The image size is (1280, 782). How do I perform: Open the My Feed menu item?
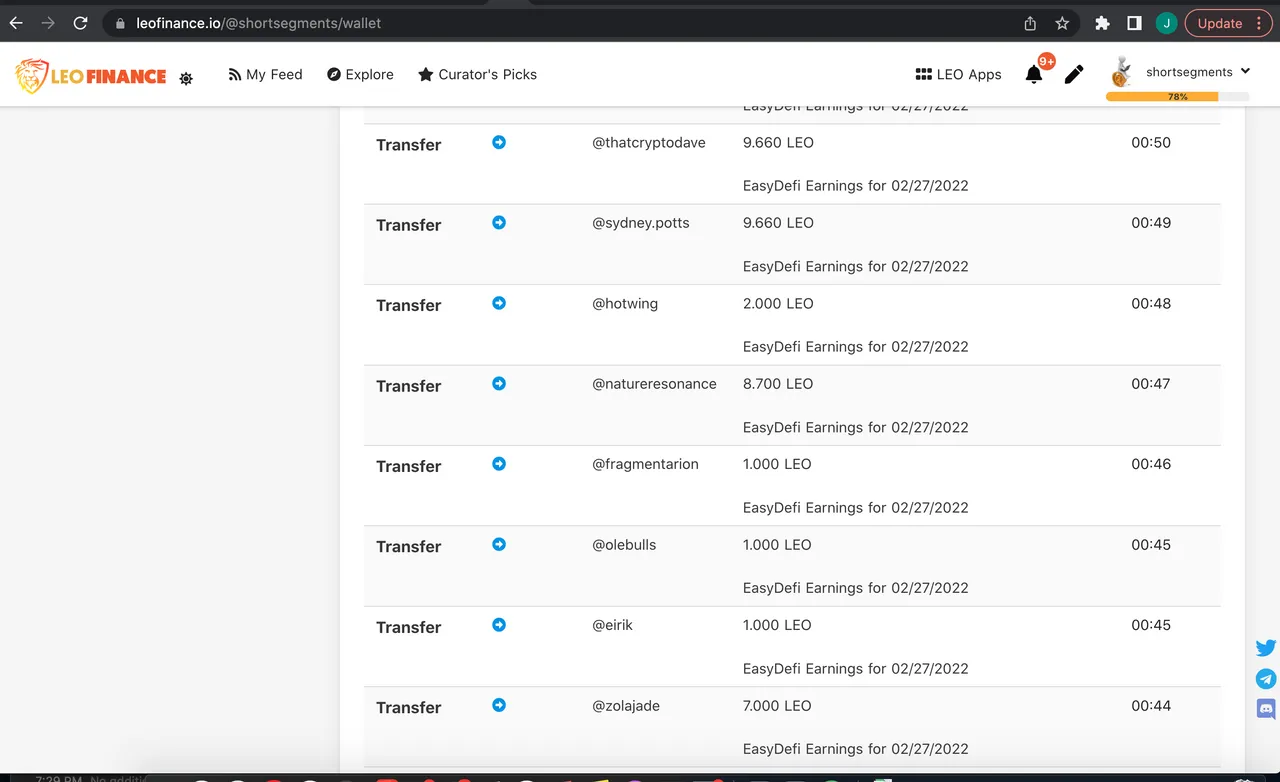(265, 74)
